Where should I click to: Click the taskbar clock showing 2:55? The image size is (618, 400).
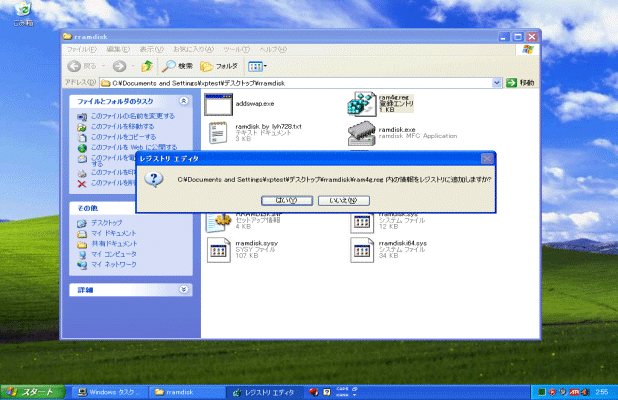point(601,392)
